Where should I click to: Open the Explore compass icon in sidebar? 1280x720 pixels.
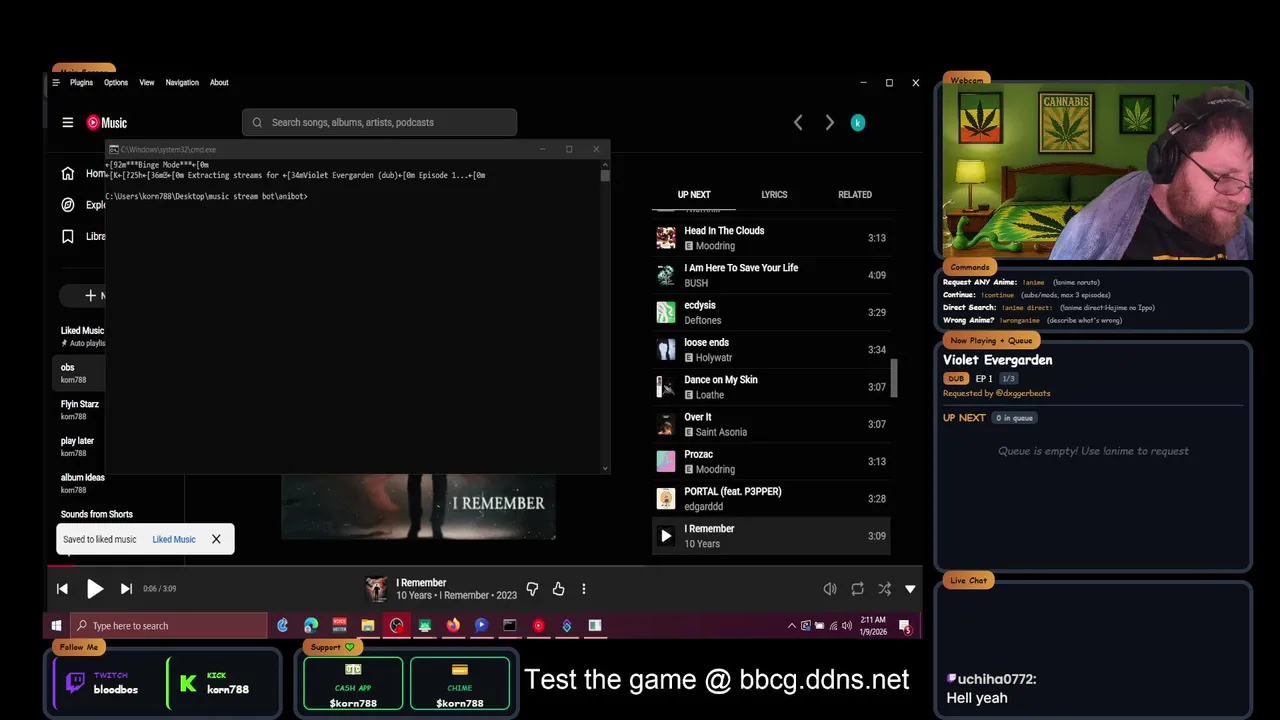68,205
